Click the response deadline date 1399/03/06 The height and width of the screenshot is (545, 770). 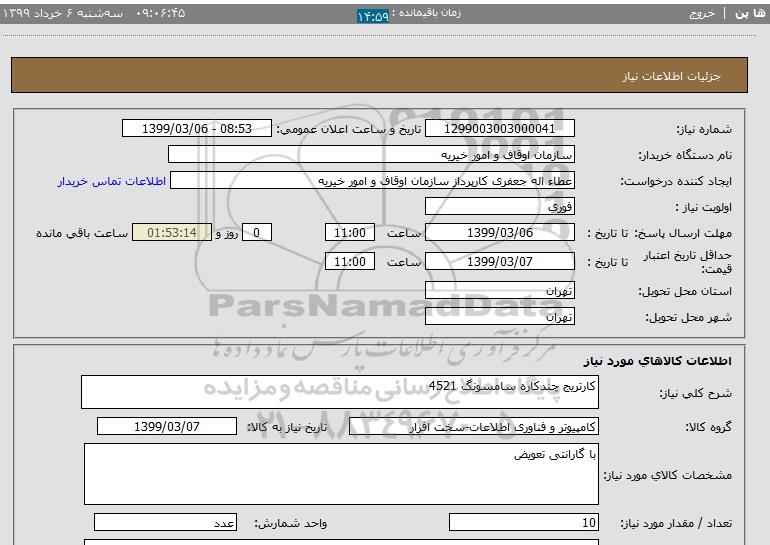click(x=499, y=232)
